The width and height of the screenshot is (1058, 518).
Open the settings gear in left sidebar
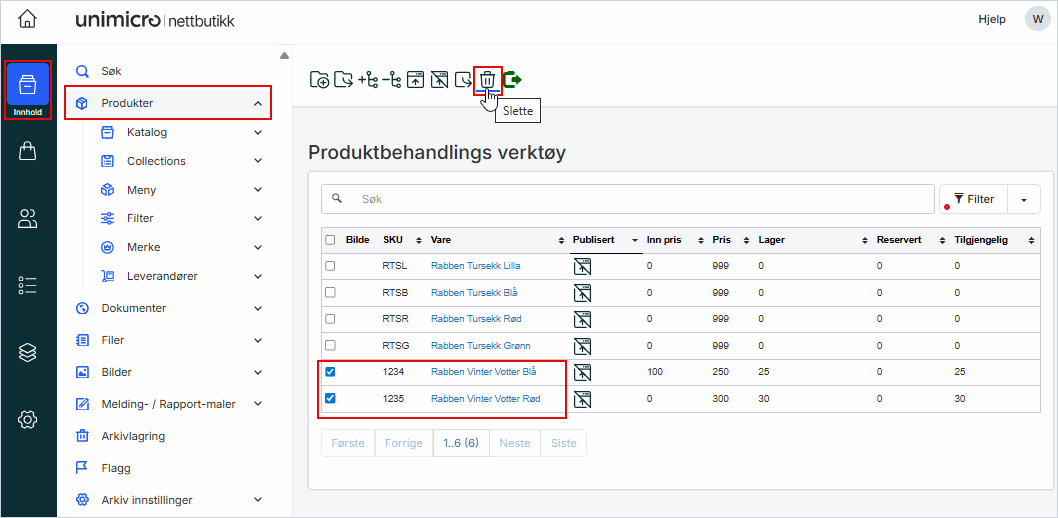point(28,420)
